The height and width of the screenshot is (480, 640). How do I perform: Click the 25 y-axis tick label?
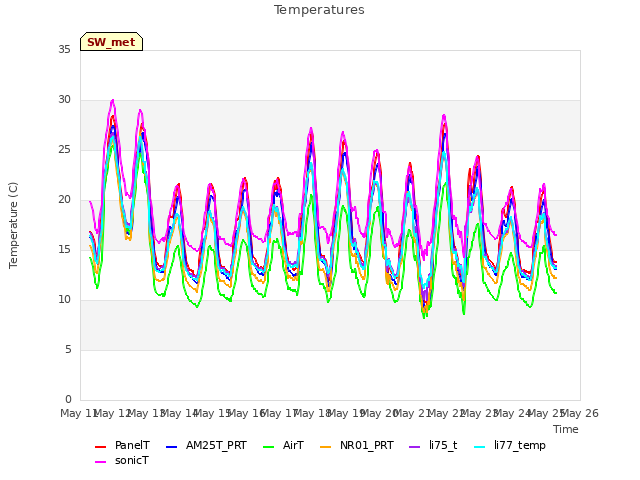[64, 150]
